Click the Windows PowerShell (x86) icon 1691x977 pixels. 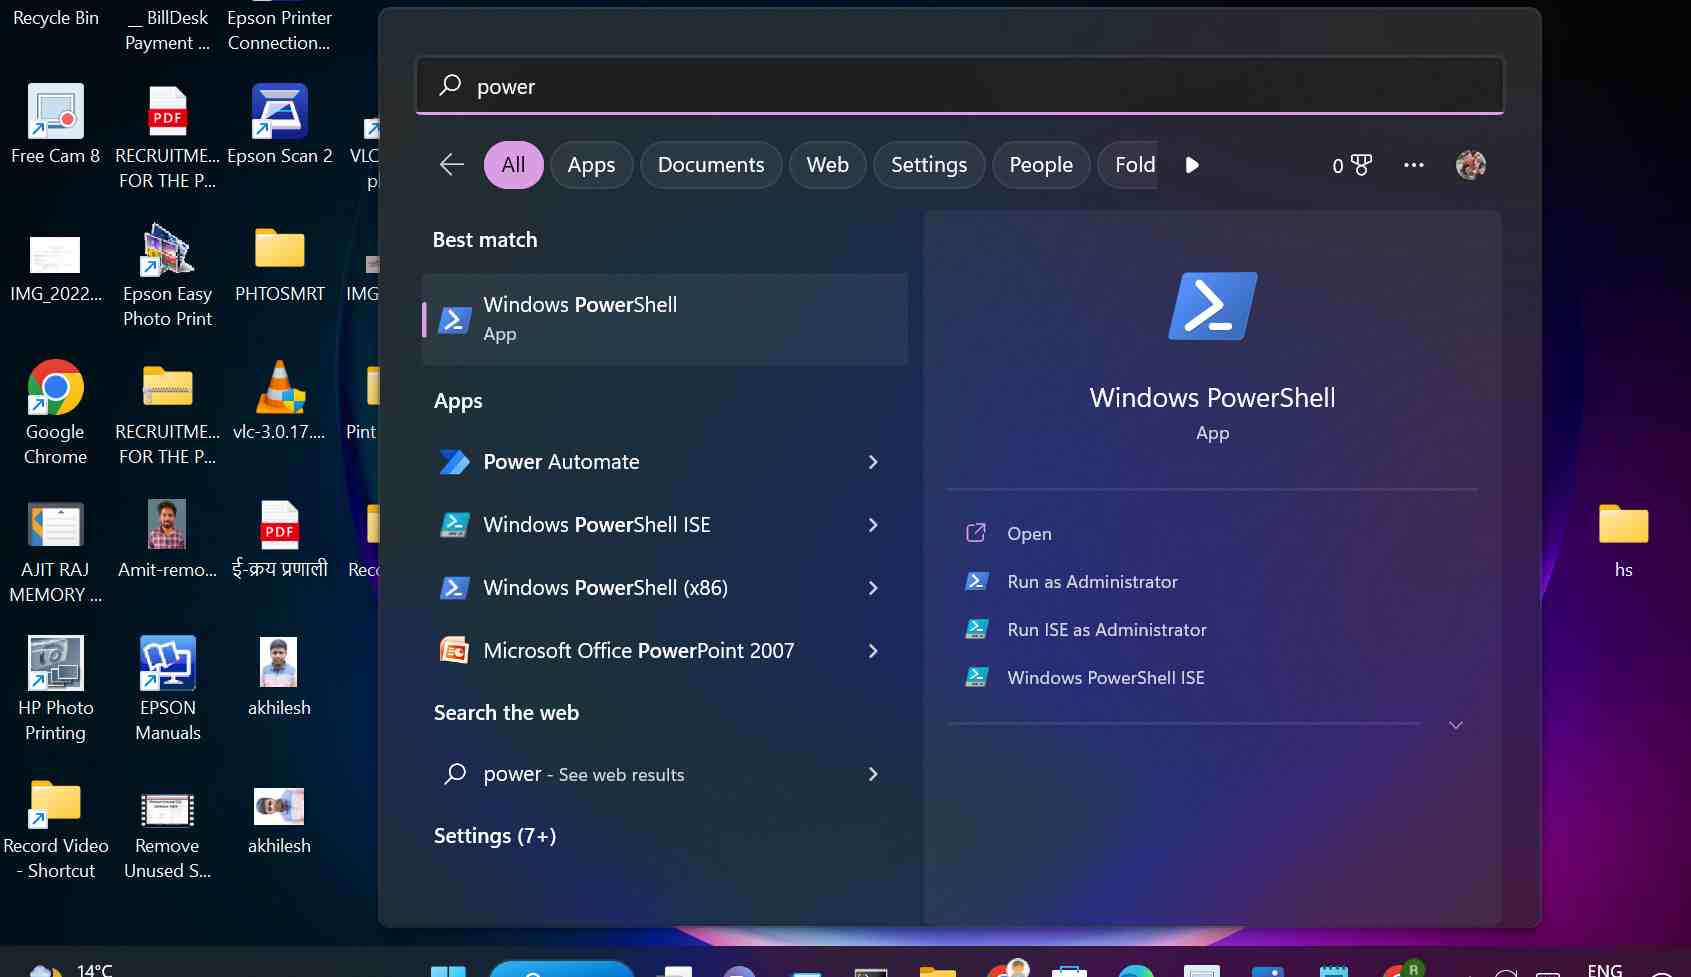[454, 588]
